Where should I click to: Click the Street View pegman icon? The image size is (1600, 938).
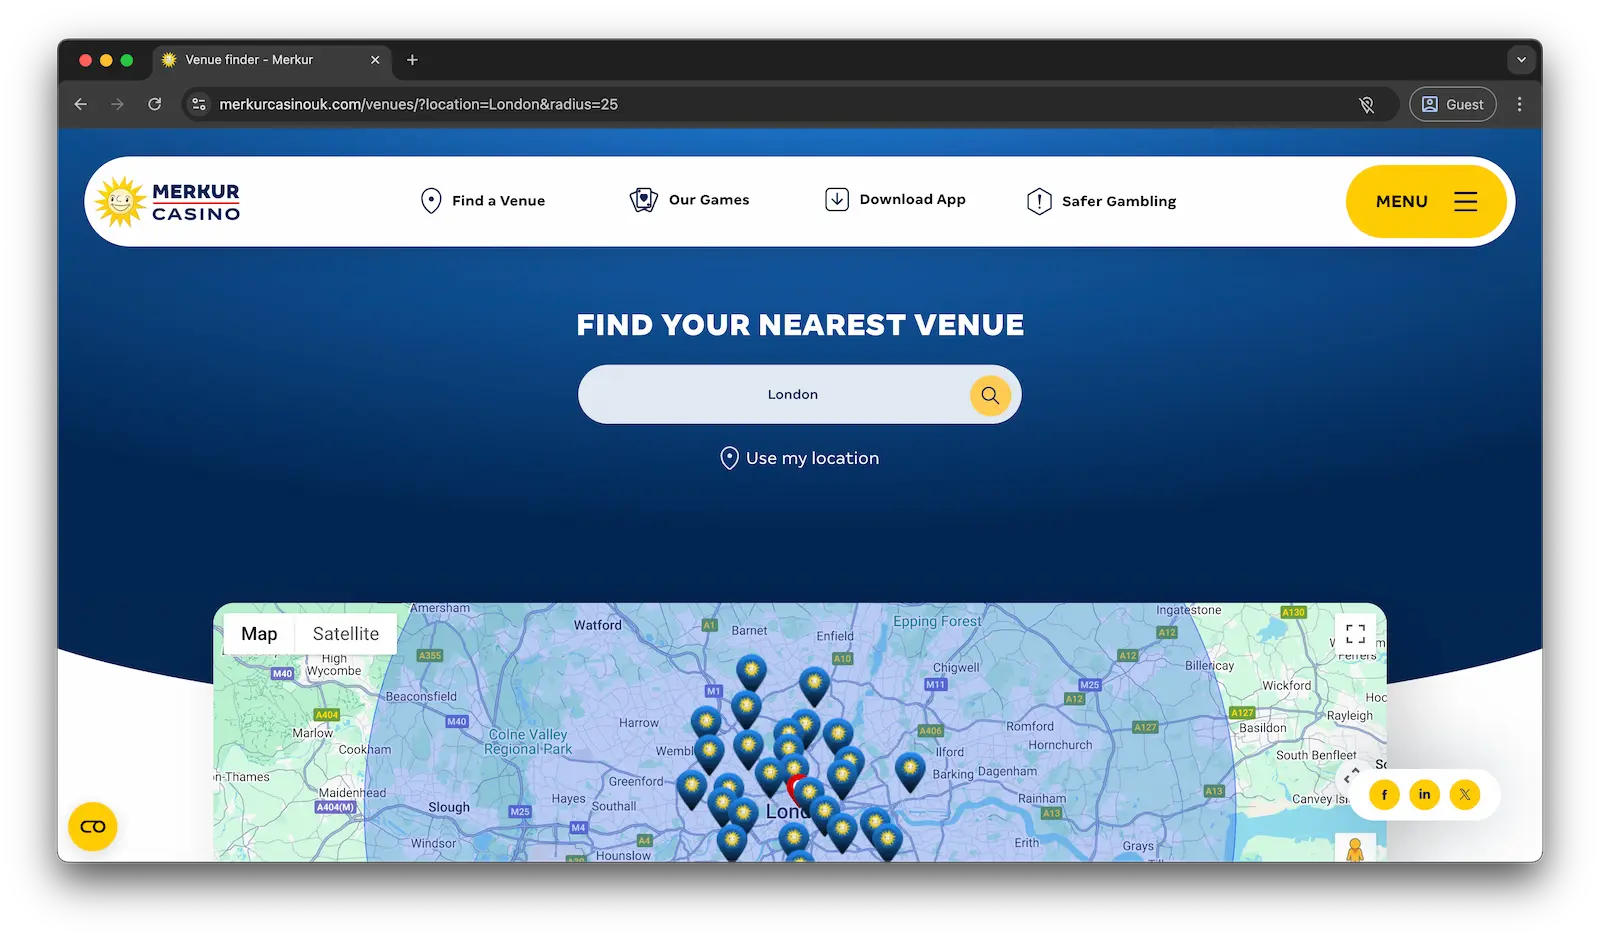click(1355, 849)
